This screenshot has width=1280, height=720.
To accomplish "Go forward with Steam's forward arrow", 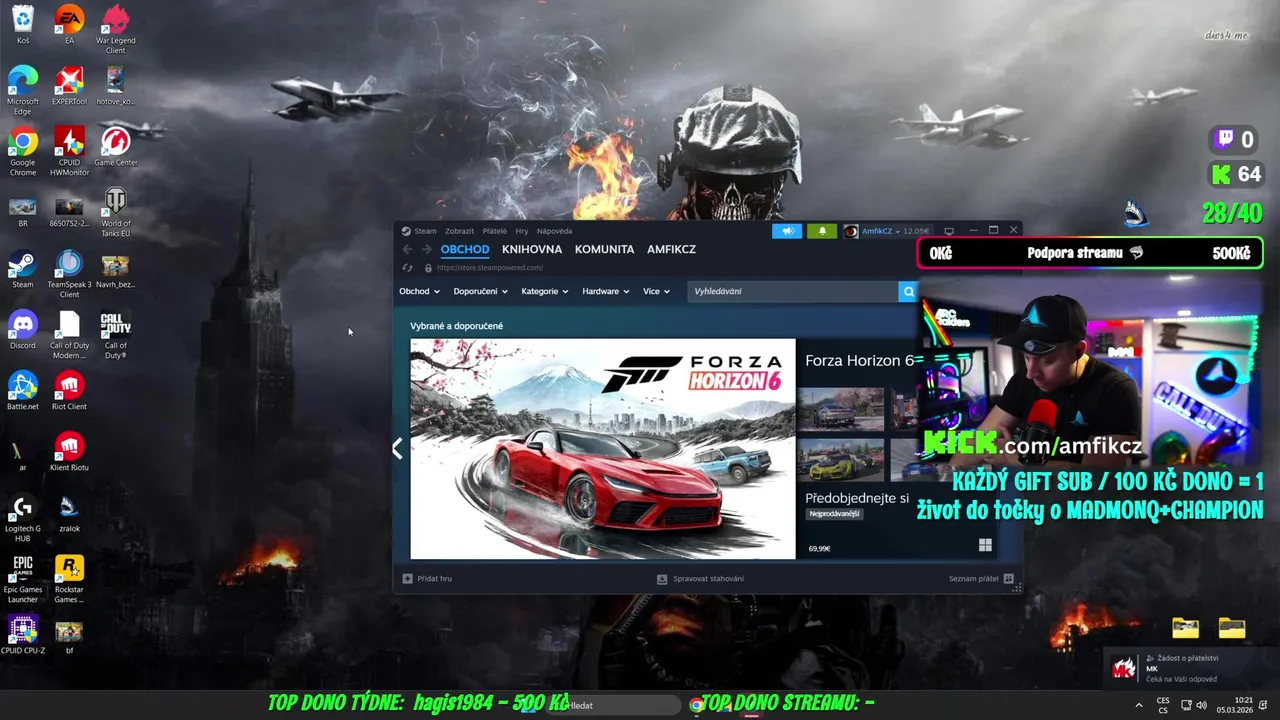I will (427, 250).
